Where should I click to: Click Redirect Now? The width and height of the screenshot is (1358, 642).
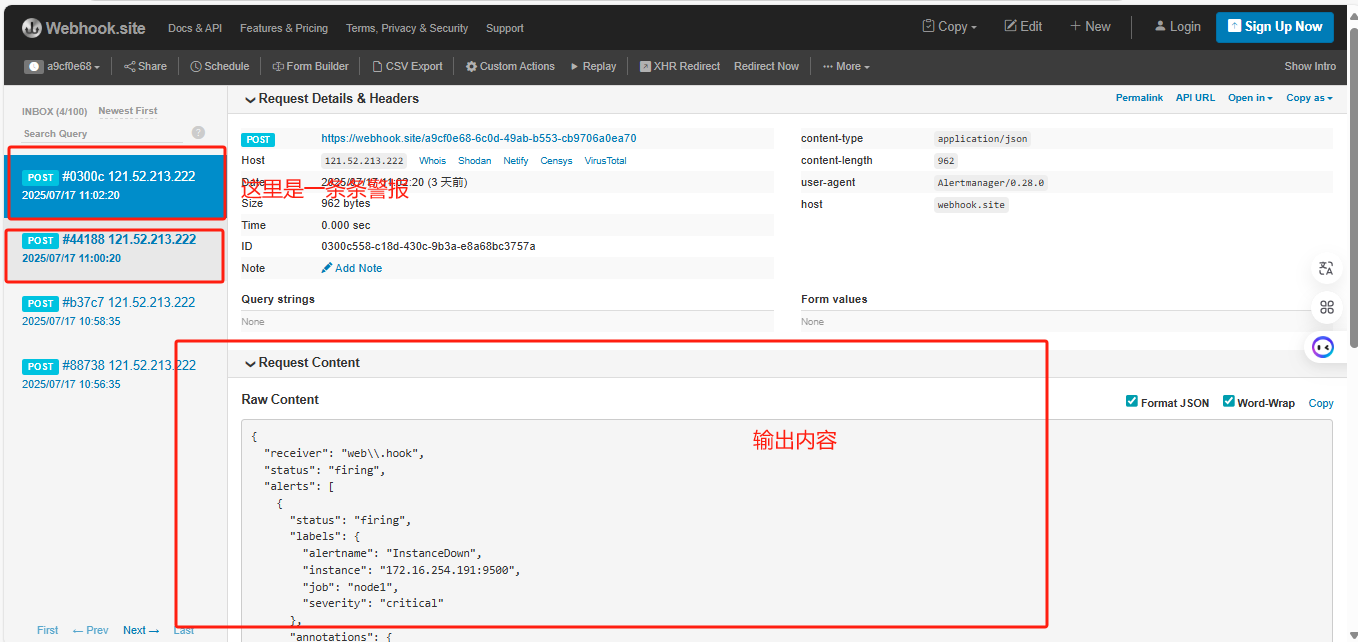[x=766, y=67]
